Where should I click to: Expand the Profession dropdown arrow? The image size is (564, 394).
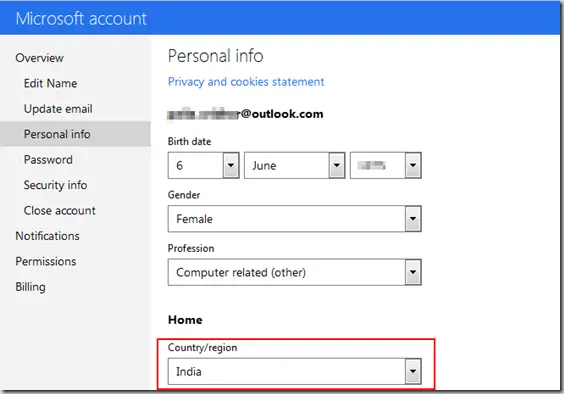coord(413,272)
